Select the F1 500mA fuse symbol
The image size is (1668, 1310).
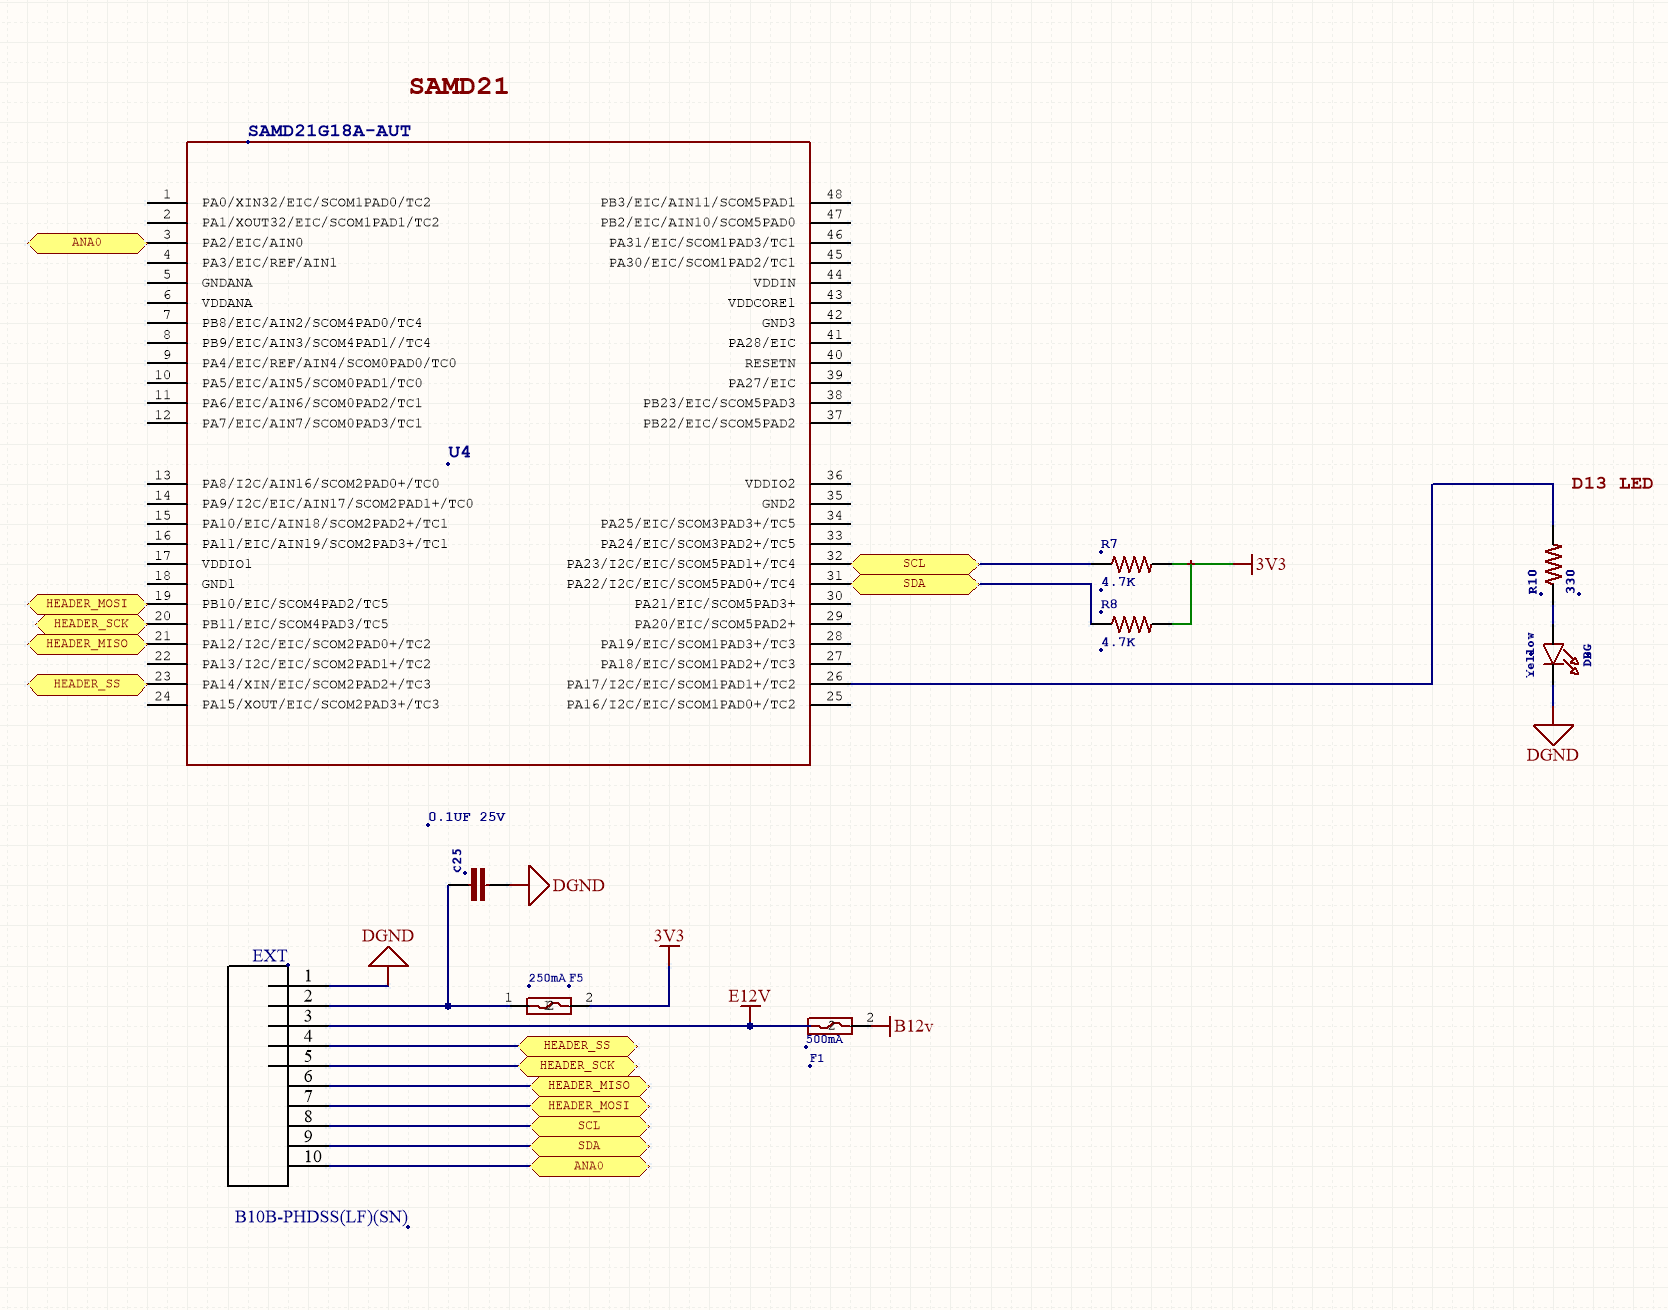coord(830,1025)
